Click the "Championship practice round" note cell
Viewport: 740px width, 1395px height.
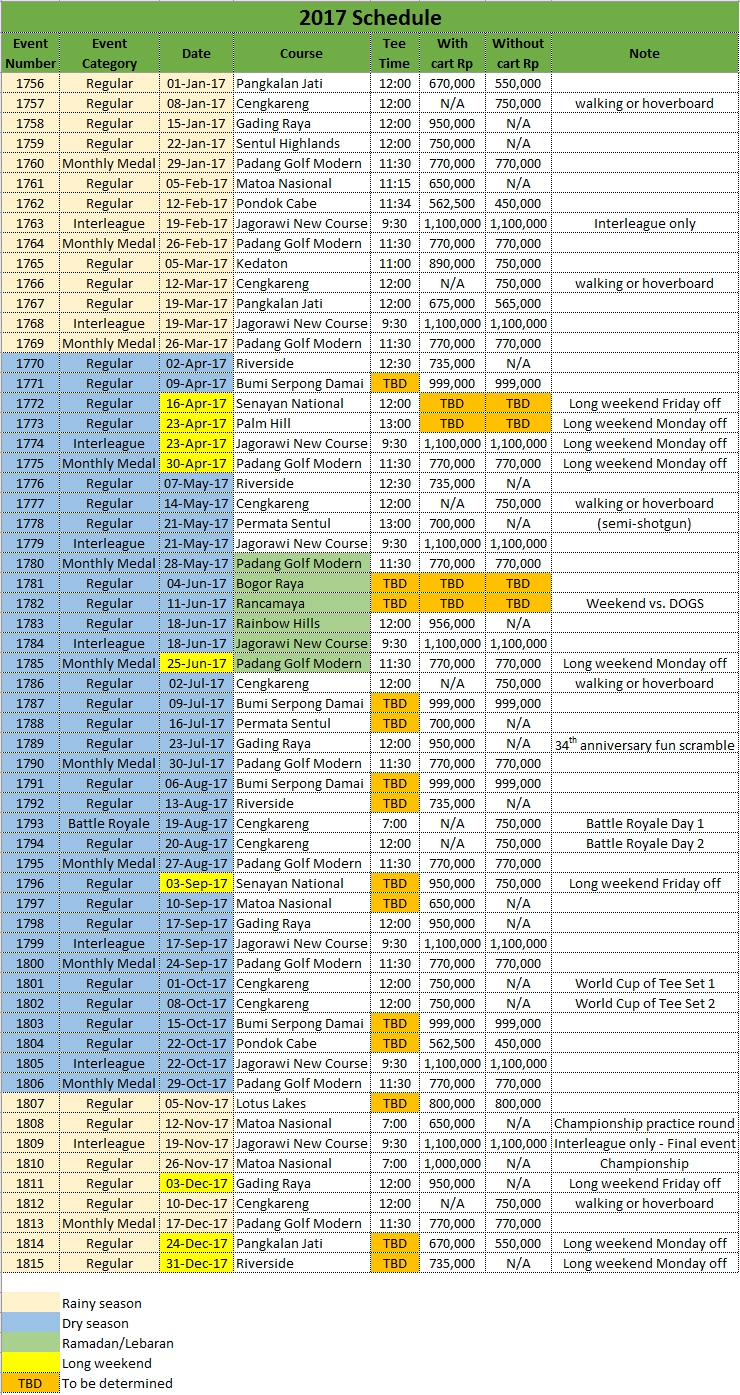coord(644,1123)
